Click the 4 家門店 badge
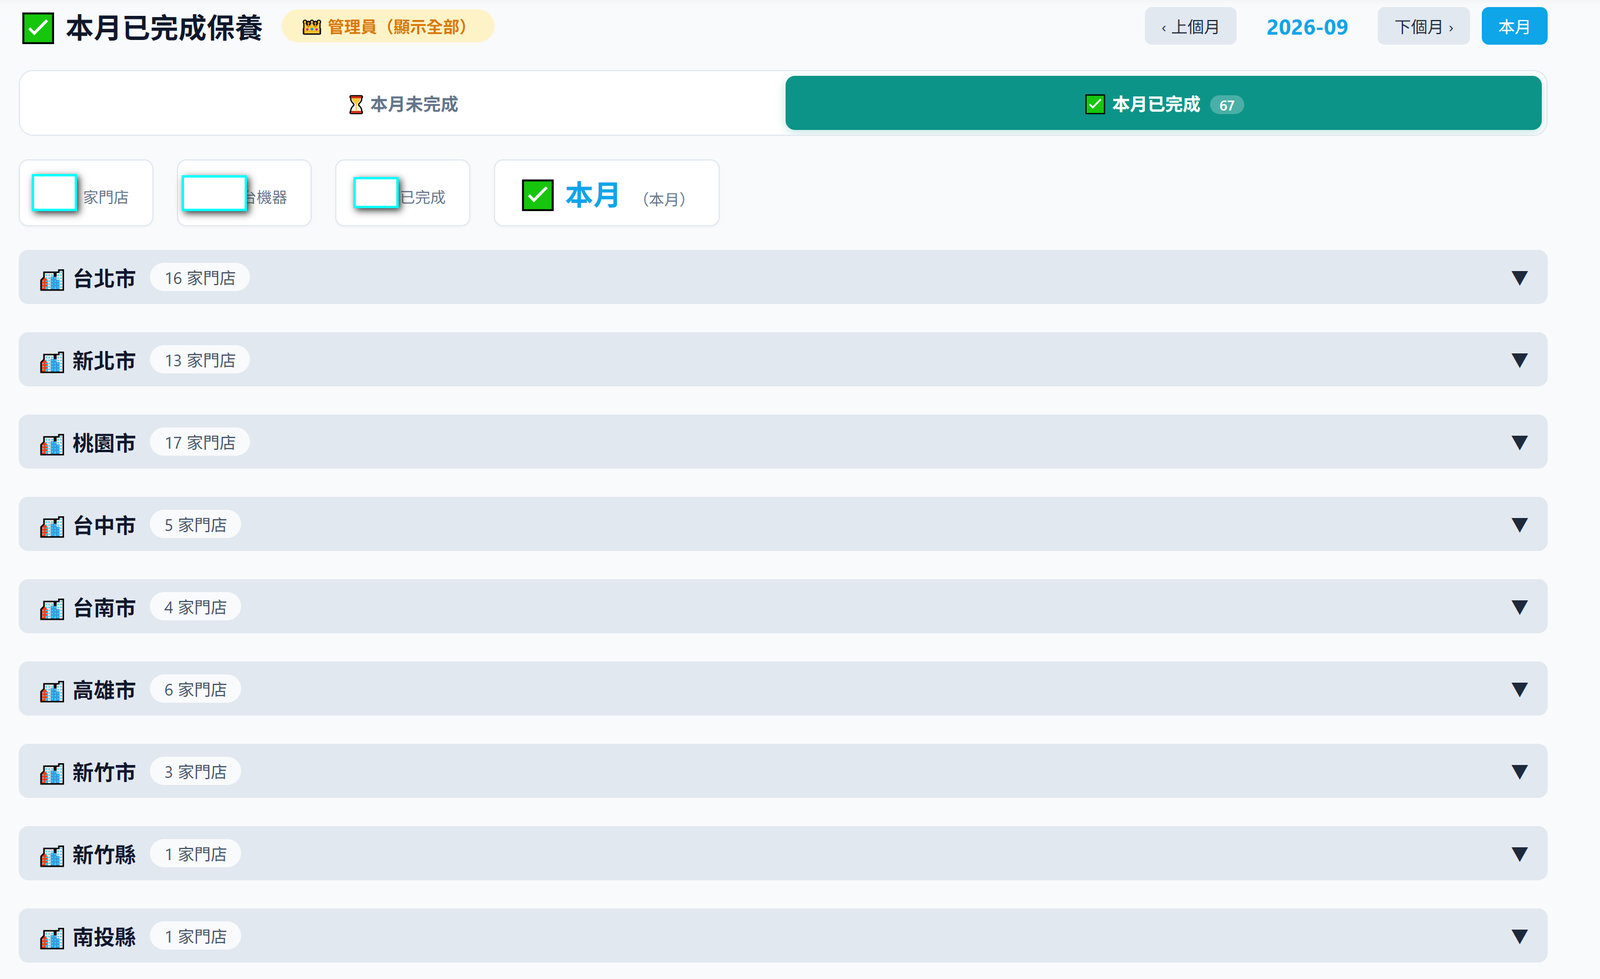This screenshot has height=979, width=1600. point(195,607)
